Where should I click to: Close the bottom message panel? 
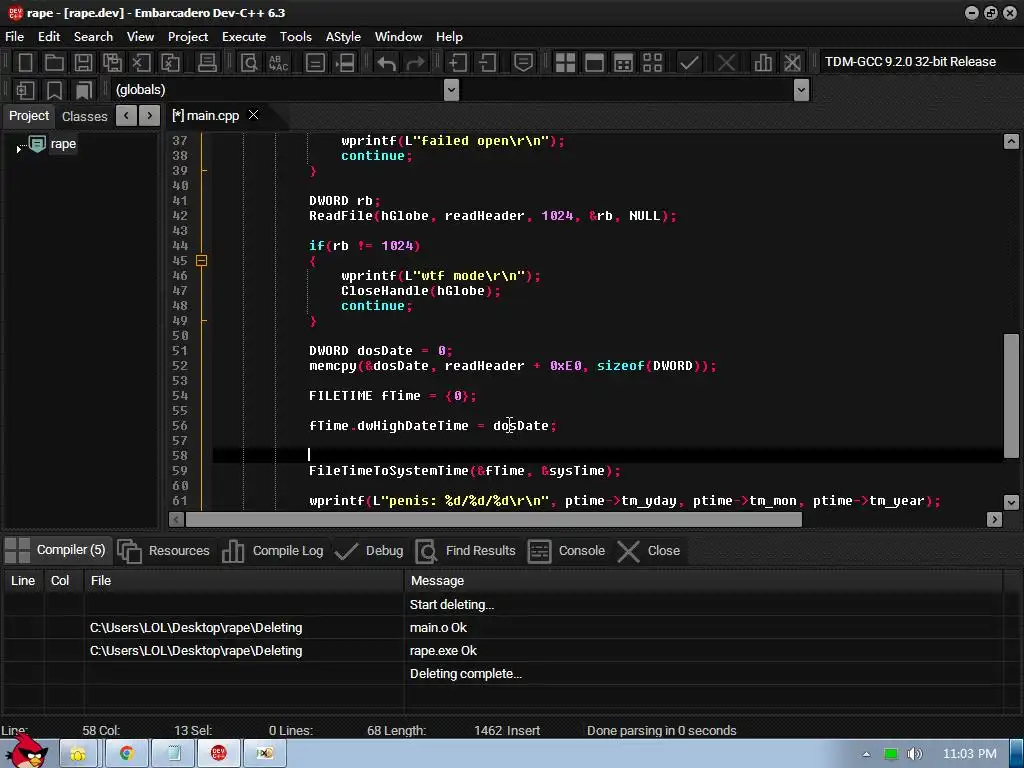(x=648, y=551)
